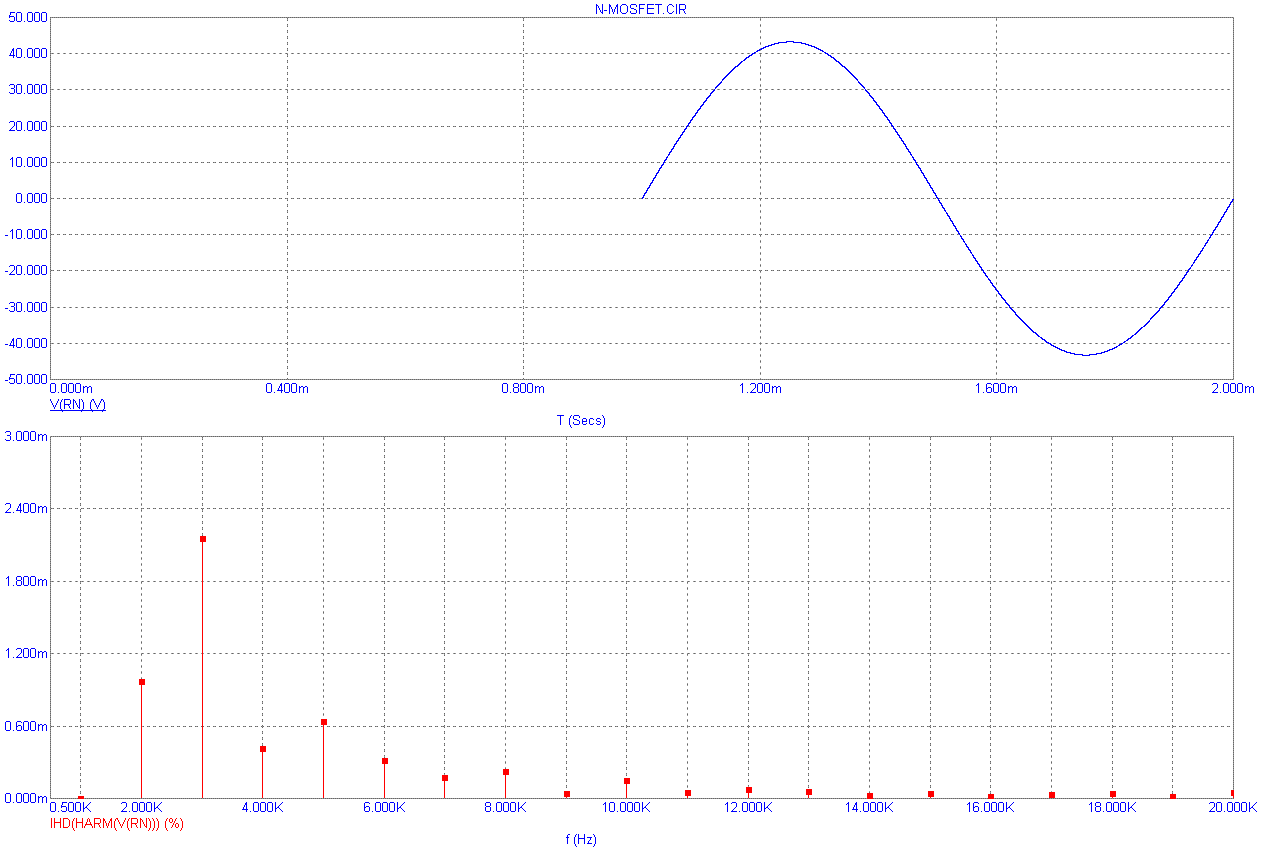
Task: Click the T (Secs) axis title
Action: tap(581, 421)
